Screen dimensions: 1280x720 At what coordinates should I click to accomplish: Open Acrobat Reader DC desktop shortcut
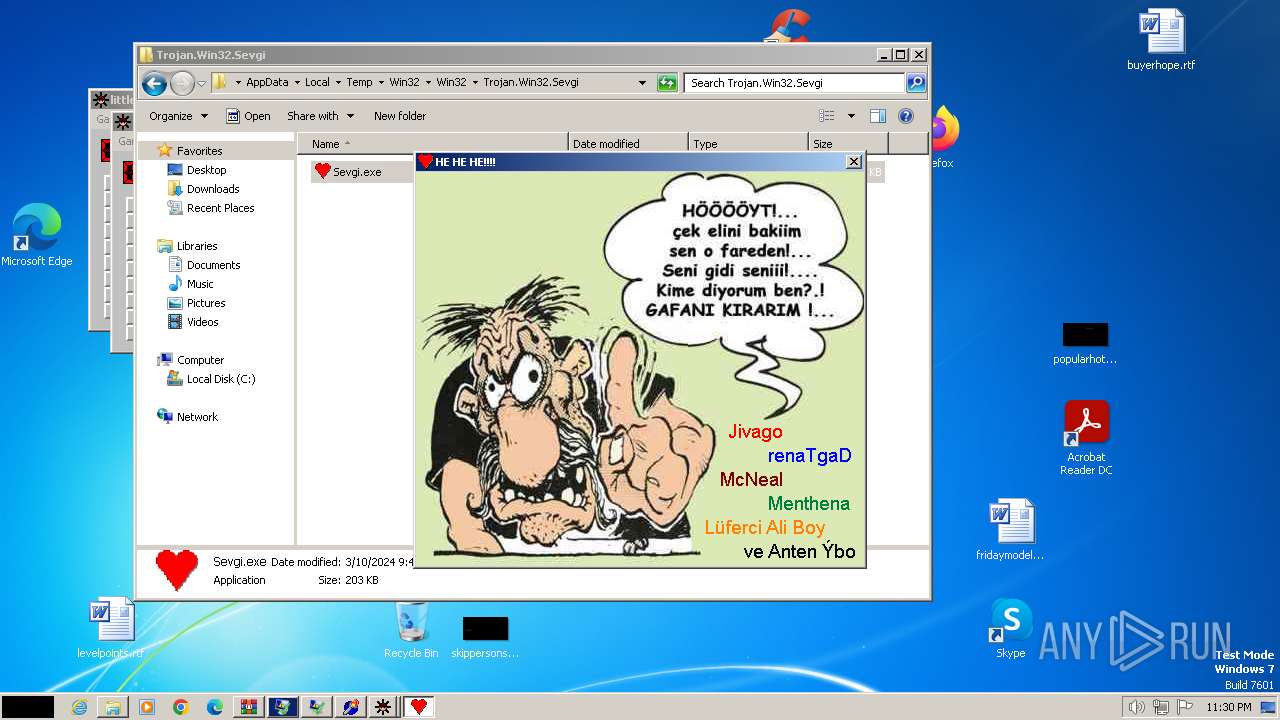(x=1086, y=437)
